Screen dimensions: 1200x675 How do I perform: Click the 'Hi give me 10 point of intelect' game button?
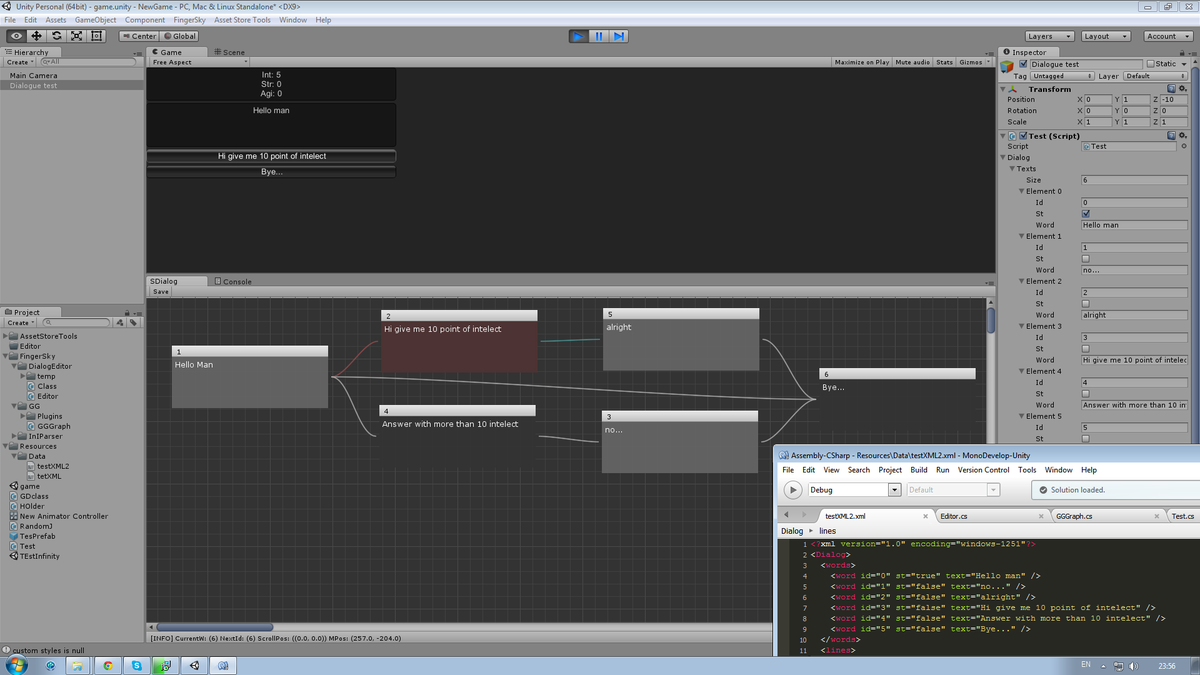click(x=271, y=156)
